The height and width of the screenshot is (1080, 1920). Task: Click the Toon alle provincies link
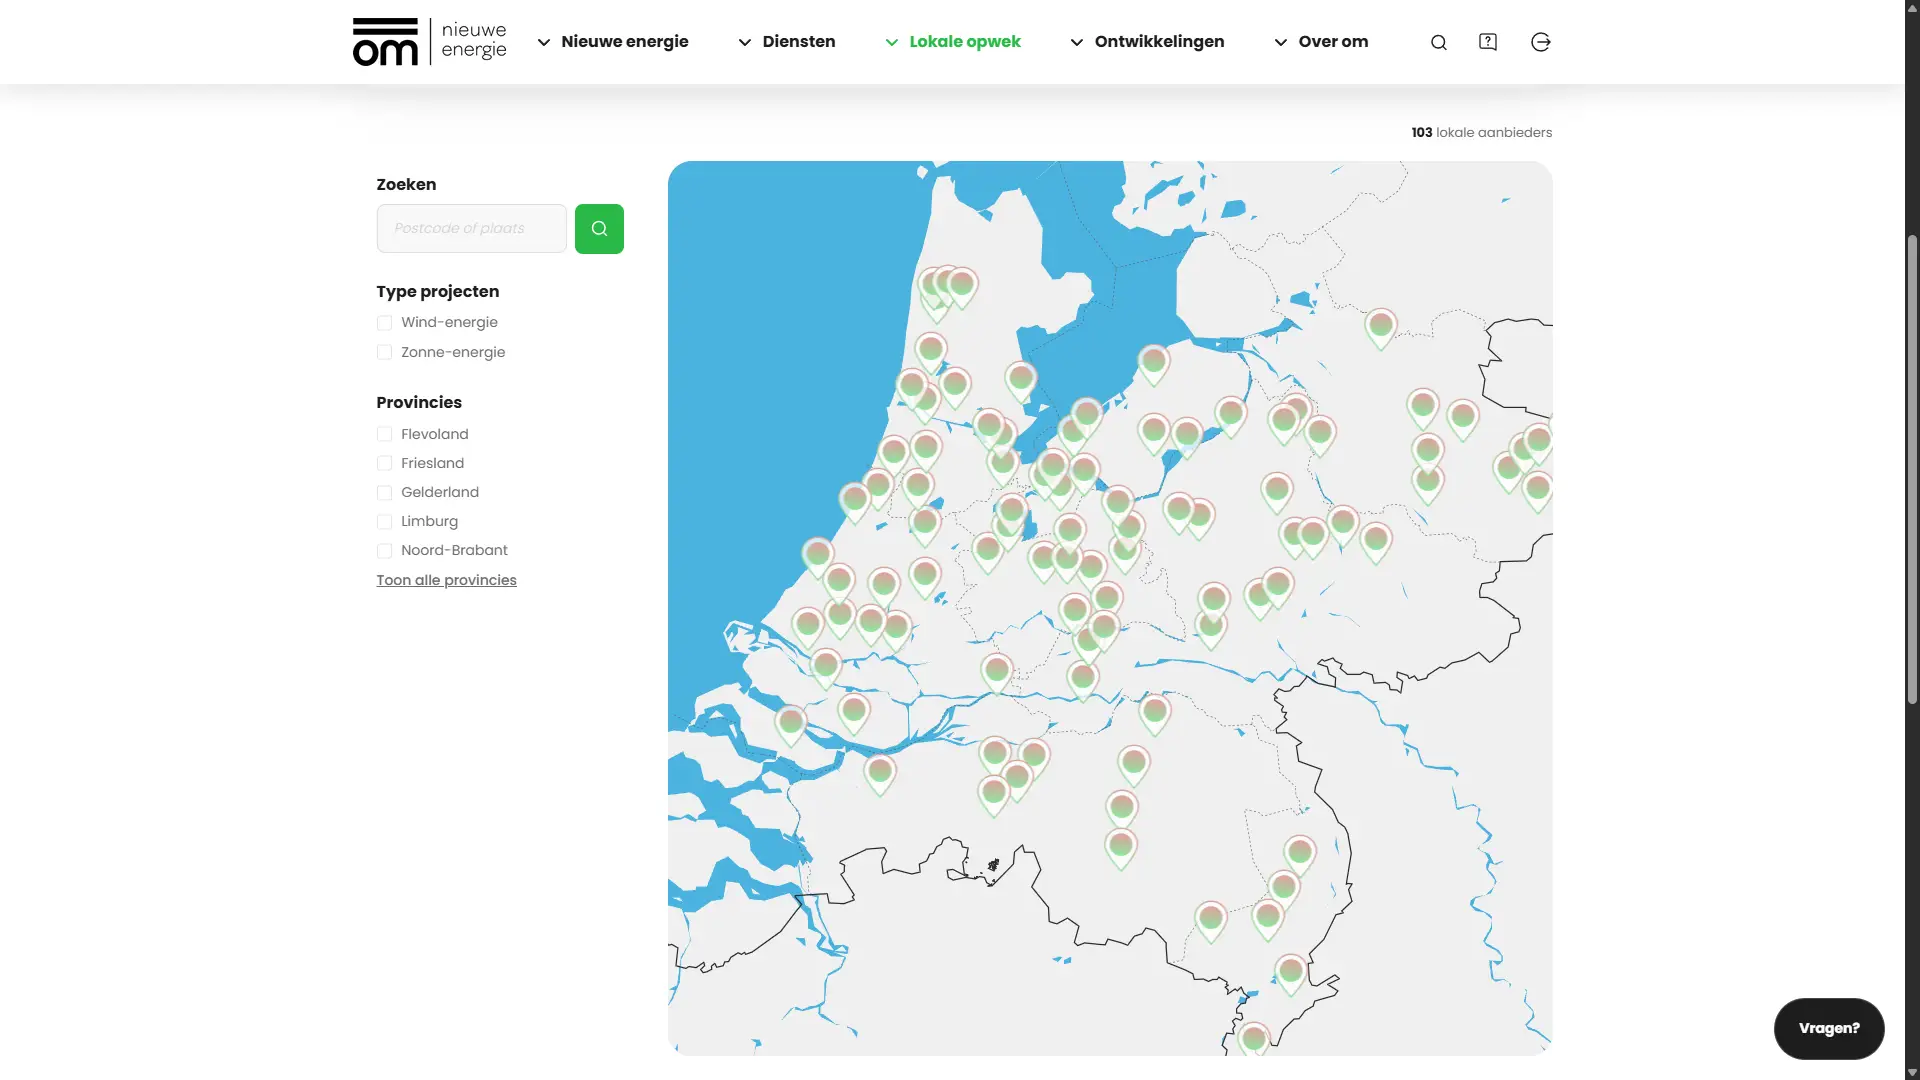coord(446,580)
